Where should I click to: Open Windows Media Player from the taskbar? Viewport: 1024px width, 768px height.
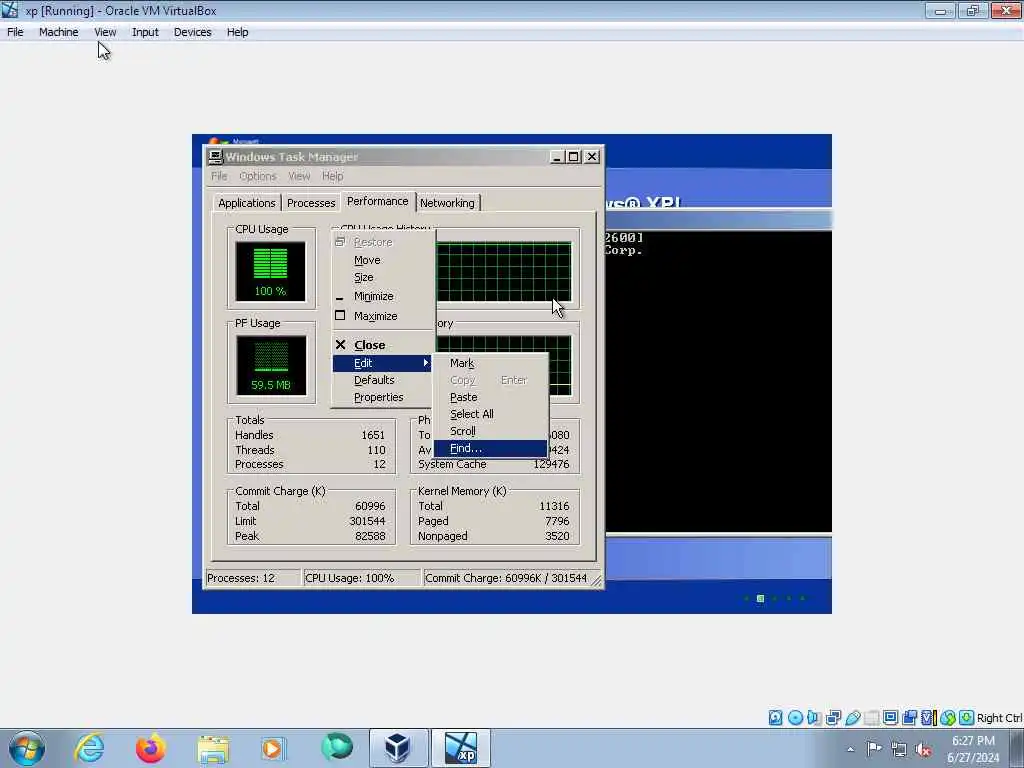pyautogui.click(x=272, y=748)
